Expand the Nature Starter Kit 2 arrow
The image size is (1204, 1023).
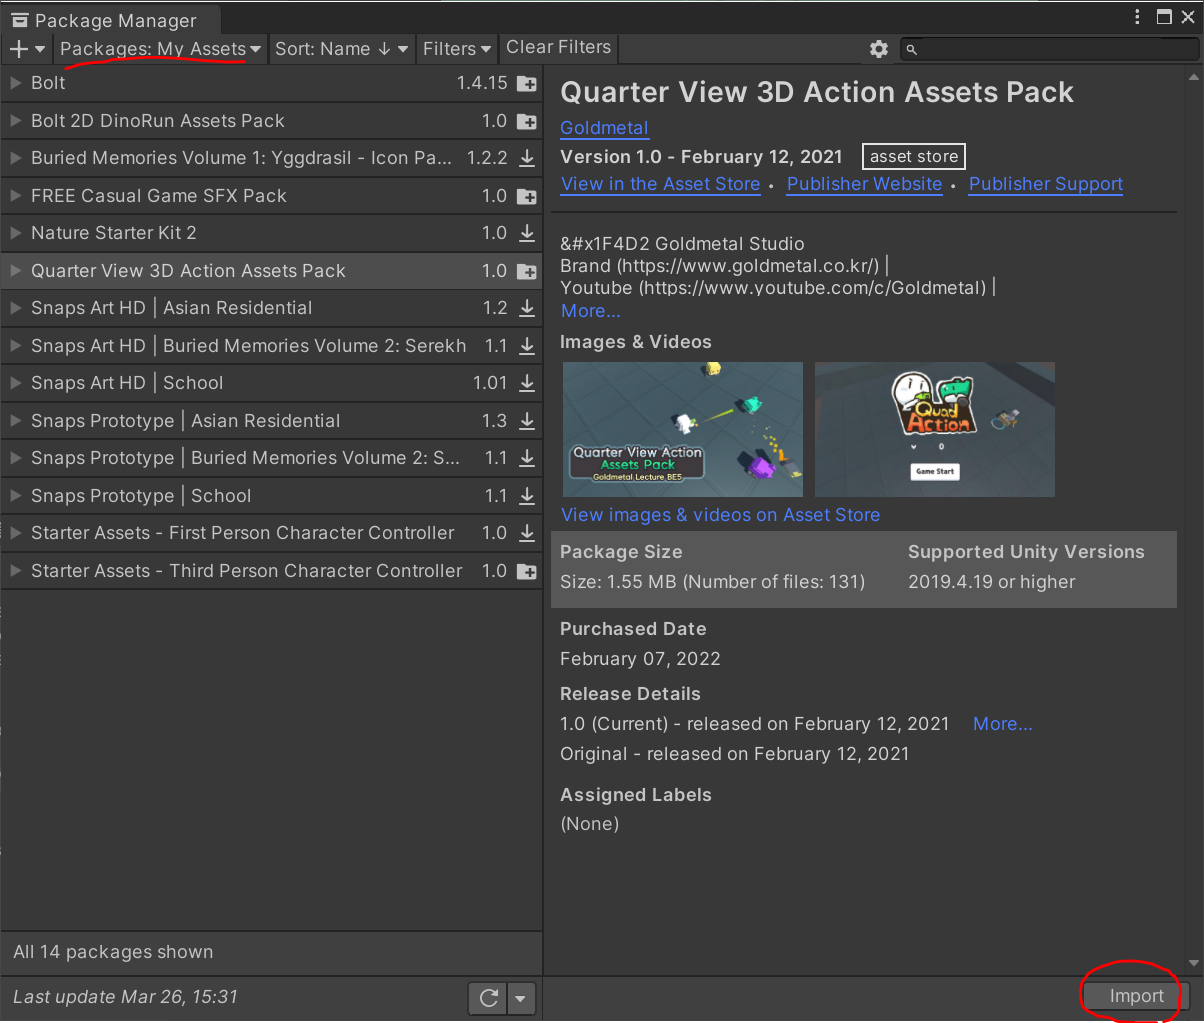point(15,233)
